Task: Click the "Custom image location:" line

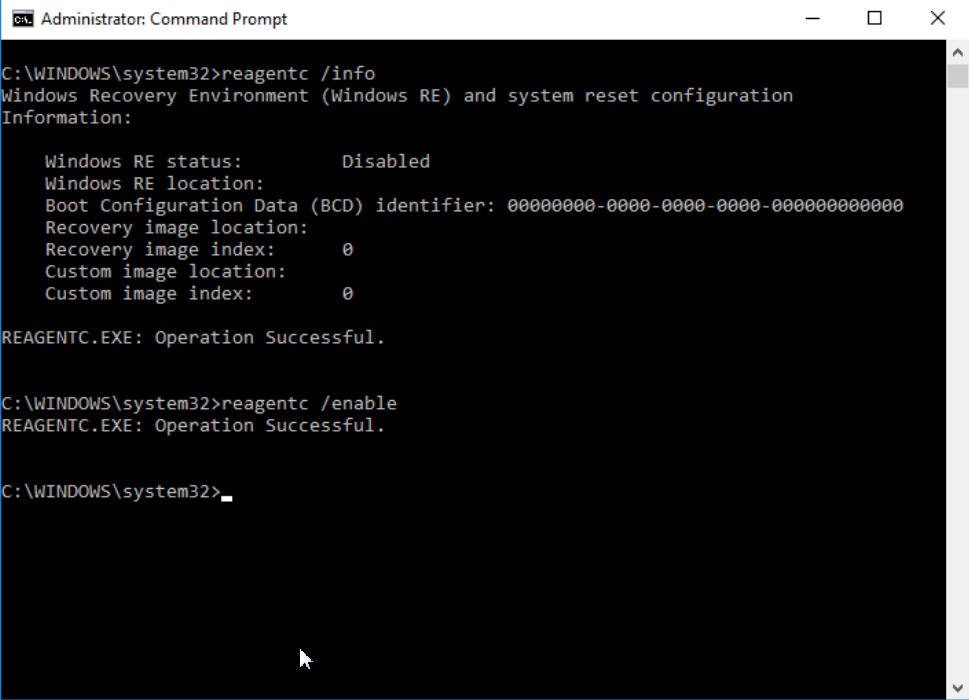Action: 165,271
